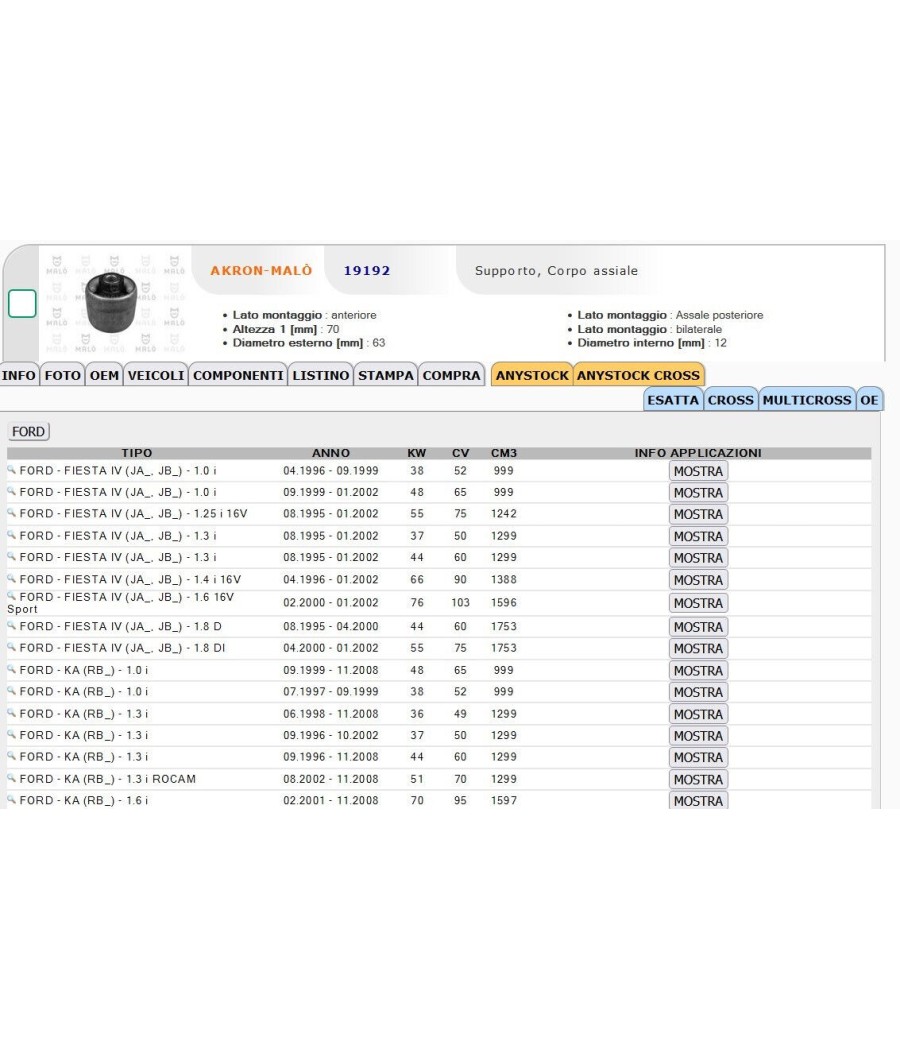Tick the product selection checkbox
This screenshot has height=1050, width=900.
tap(22, 303)
